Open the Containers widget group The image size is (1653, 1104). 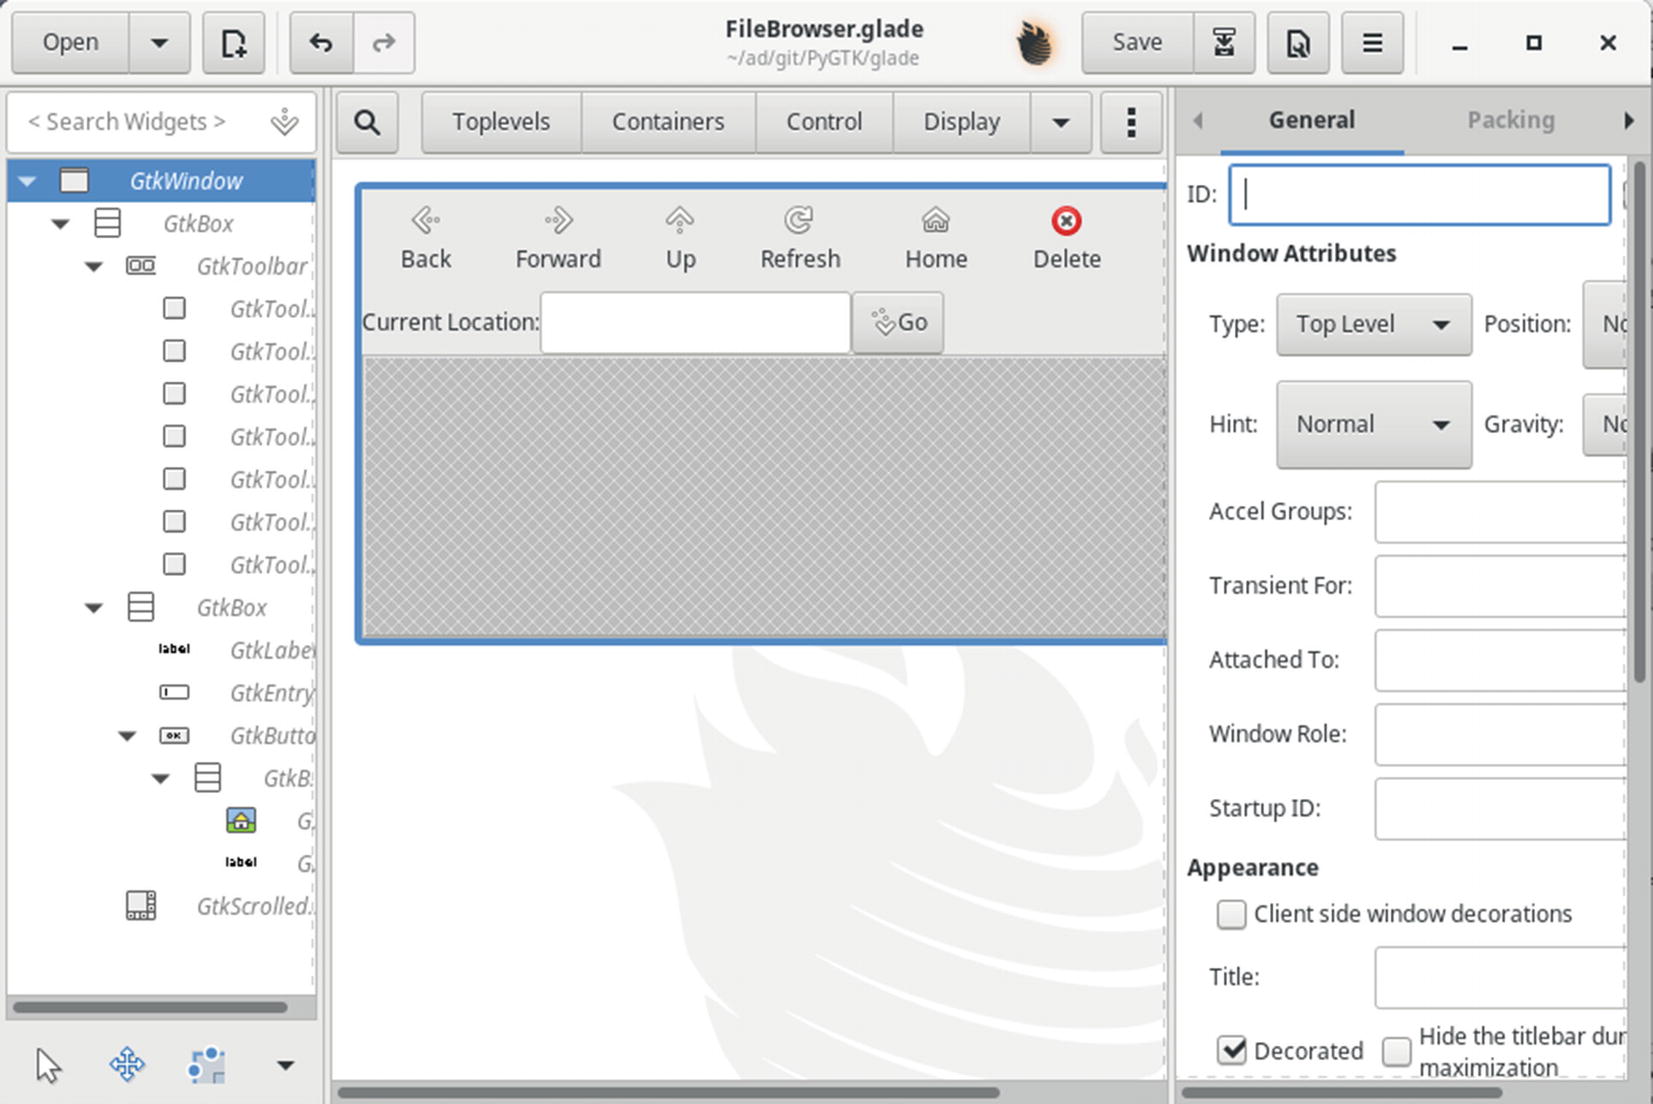(668, 122)
